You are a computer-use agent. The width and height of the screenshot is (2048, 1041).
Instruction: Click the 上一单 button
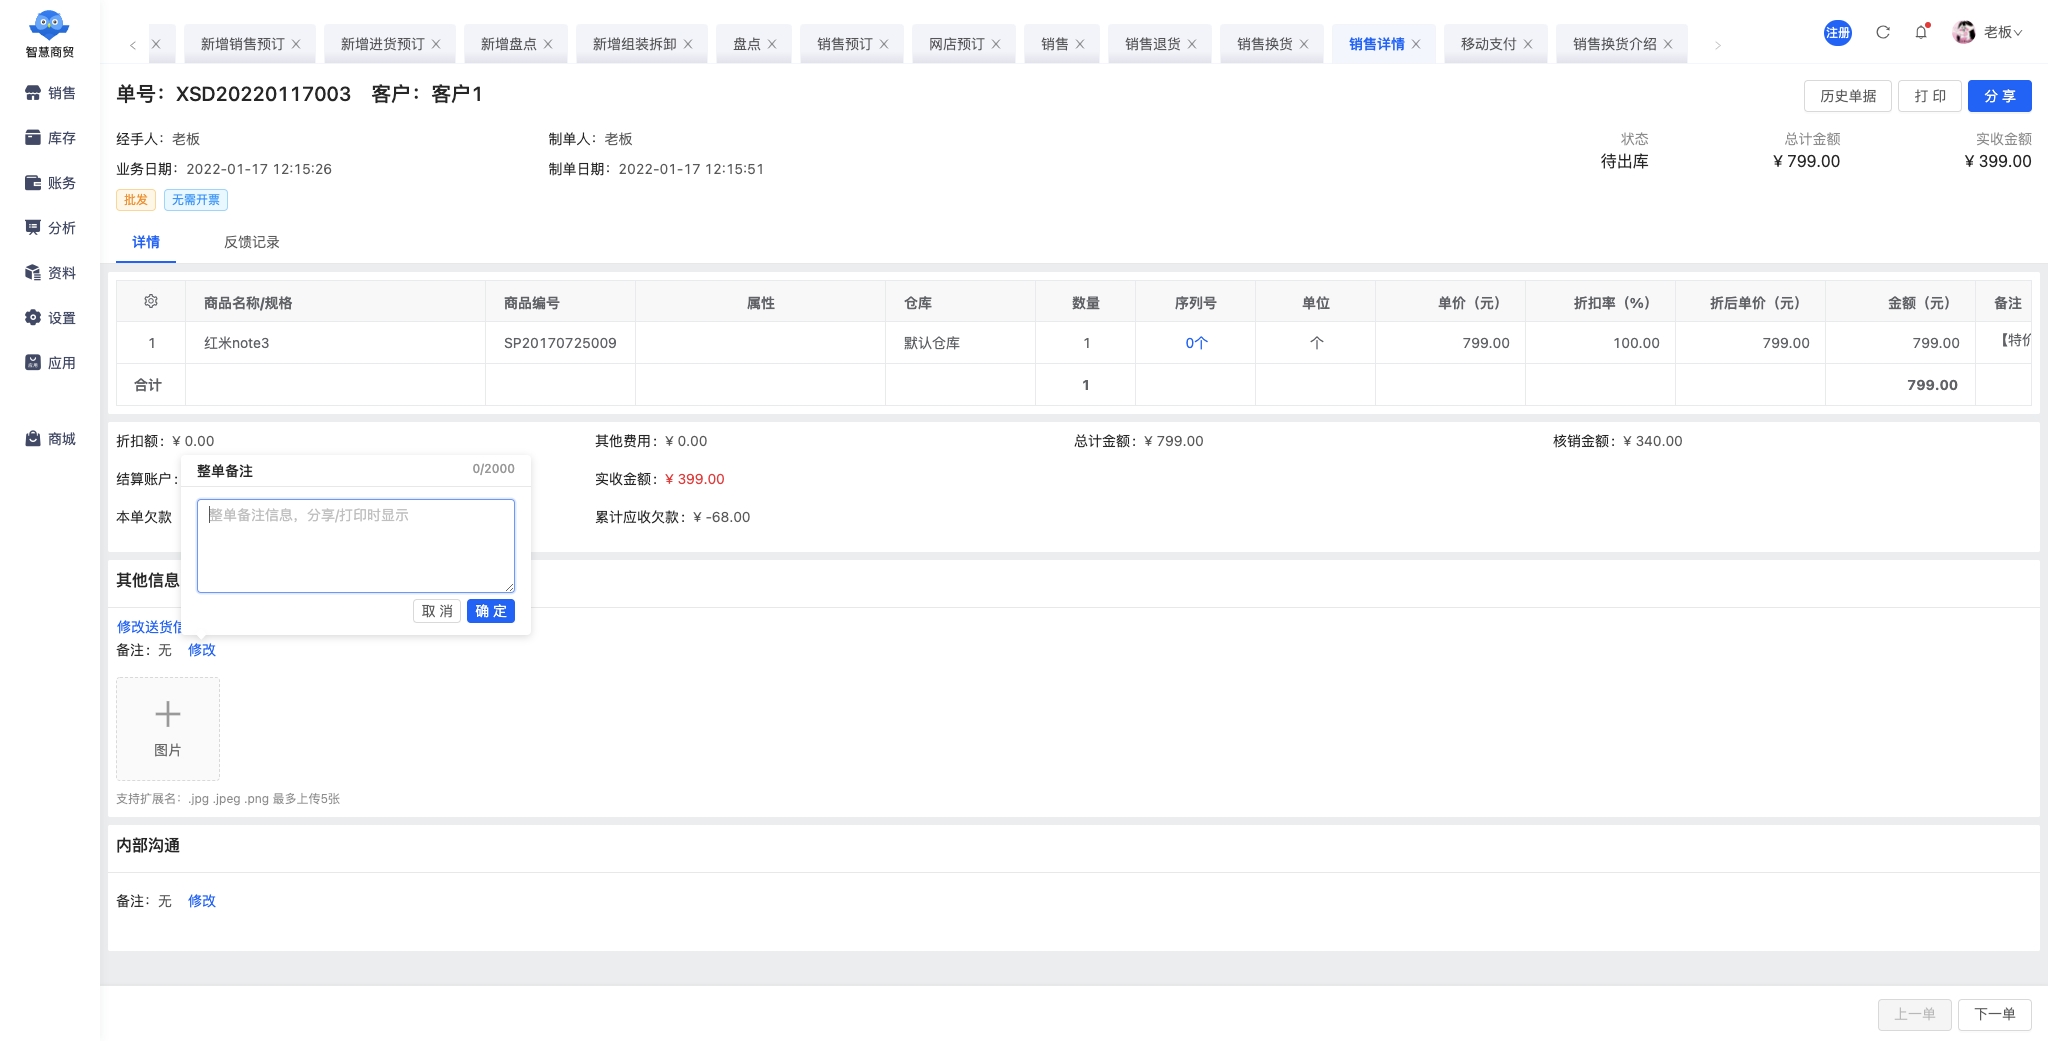pyautogui.click(x=1915, y=1014)
